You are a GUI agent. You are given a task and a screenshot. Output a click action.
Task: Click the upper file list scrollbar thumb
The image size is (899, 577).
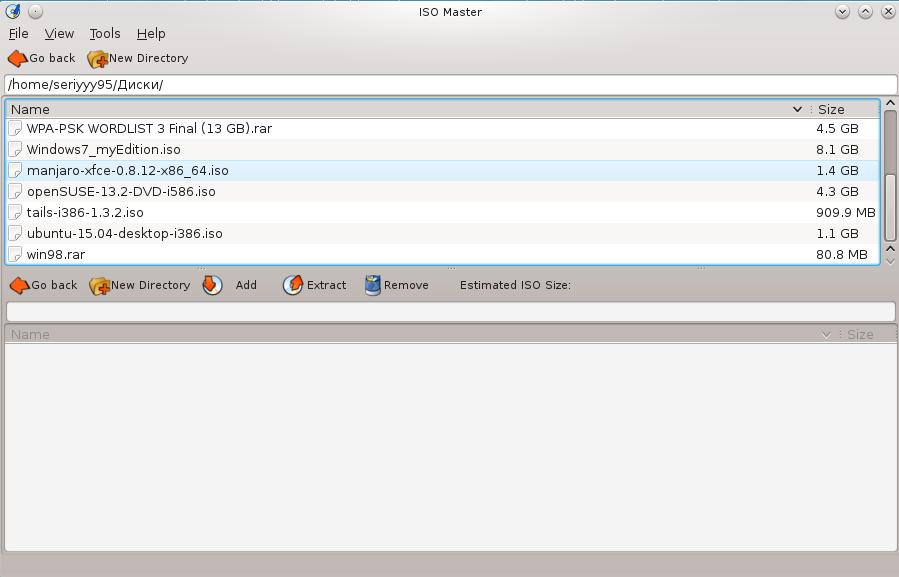[890, 206]
